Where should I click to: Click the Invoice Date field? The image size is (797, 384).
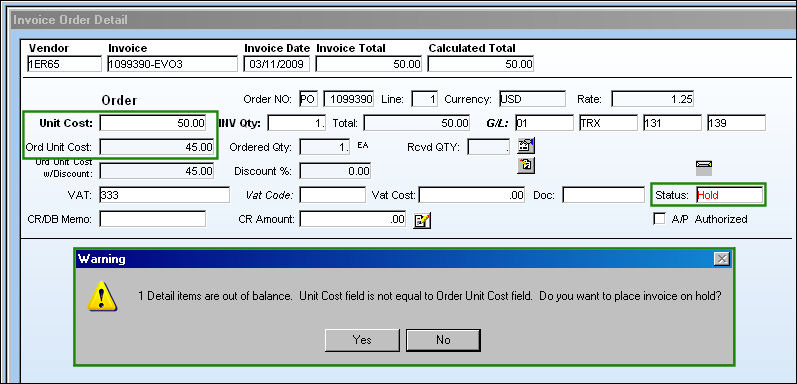tap(277, 64)
